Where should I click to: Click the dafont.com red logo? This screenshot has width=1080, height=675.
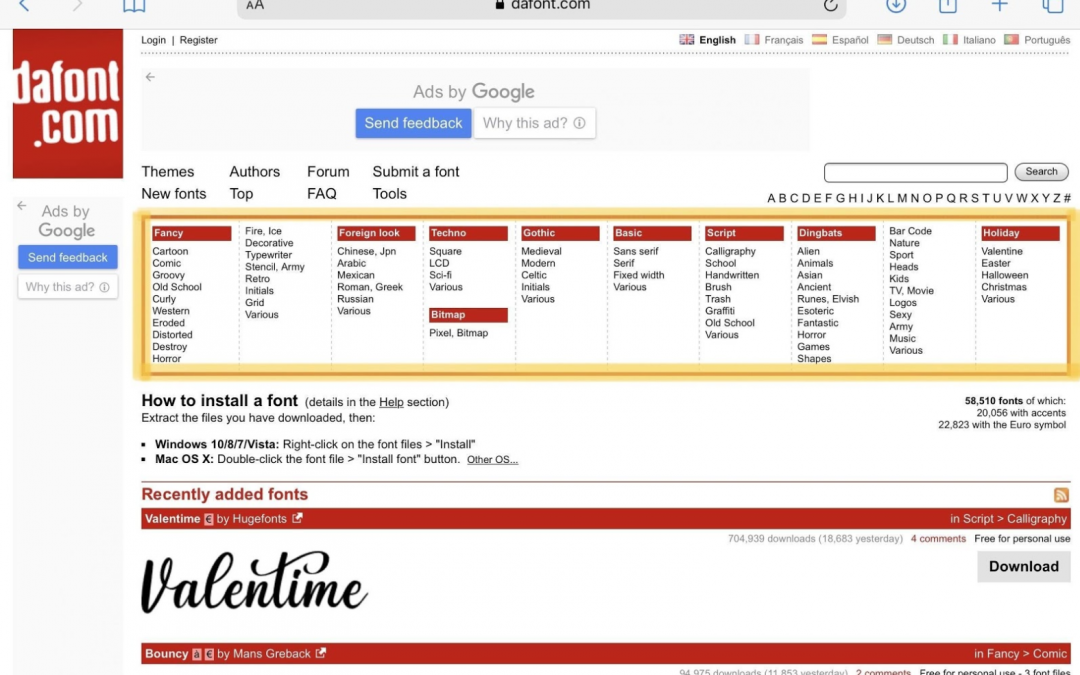[x=68, y=103]
